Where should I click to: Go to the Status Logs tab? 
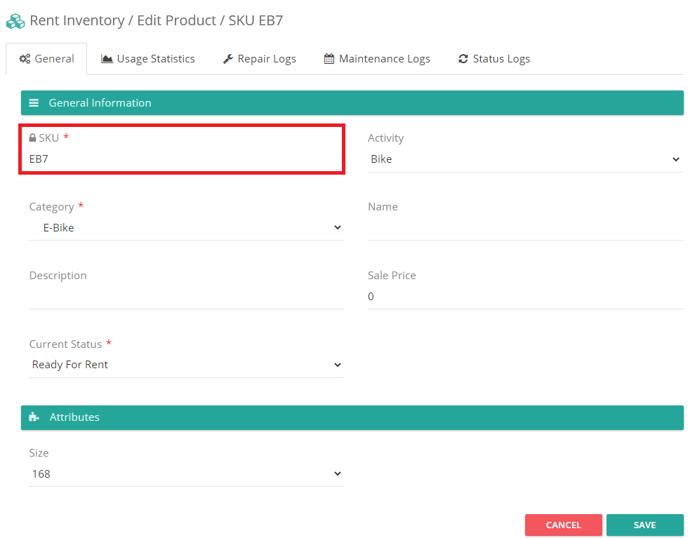494,59
